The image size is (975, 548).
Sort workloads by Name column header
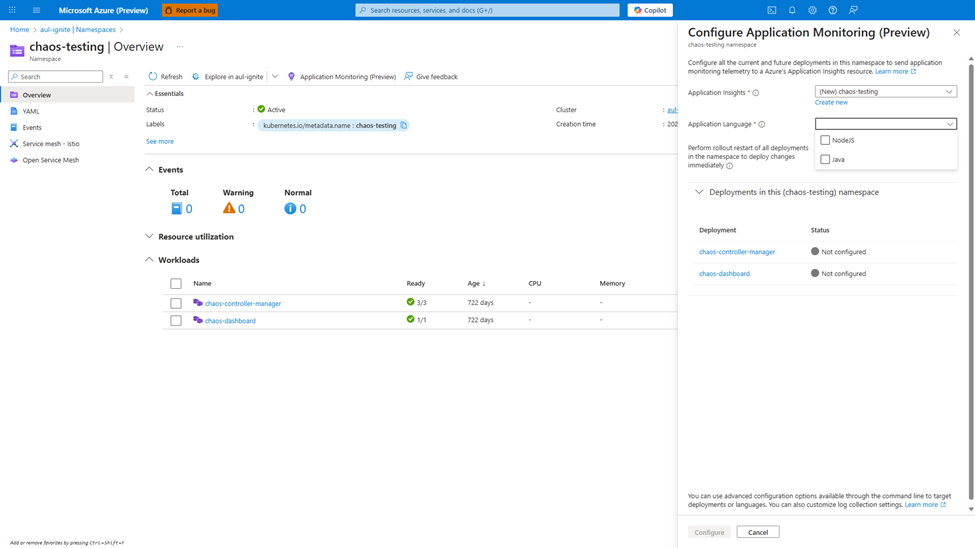202,283
